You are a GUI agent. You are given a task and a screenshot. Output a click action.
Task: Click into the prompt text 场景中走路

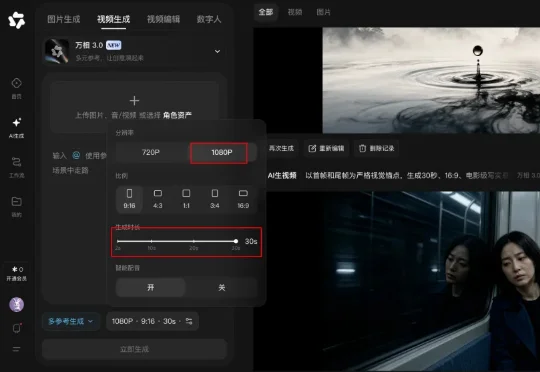coord(71,170)
